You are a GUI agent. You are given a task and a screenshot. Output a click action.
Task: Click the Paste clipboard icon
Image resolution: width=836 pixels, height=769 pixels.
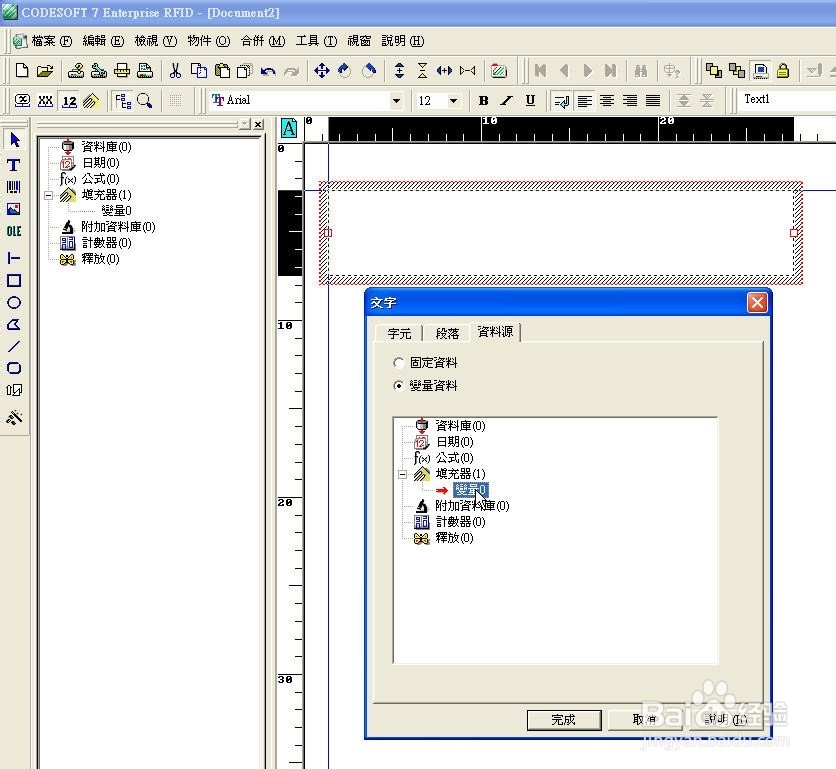222,70
